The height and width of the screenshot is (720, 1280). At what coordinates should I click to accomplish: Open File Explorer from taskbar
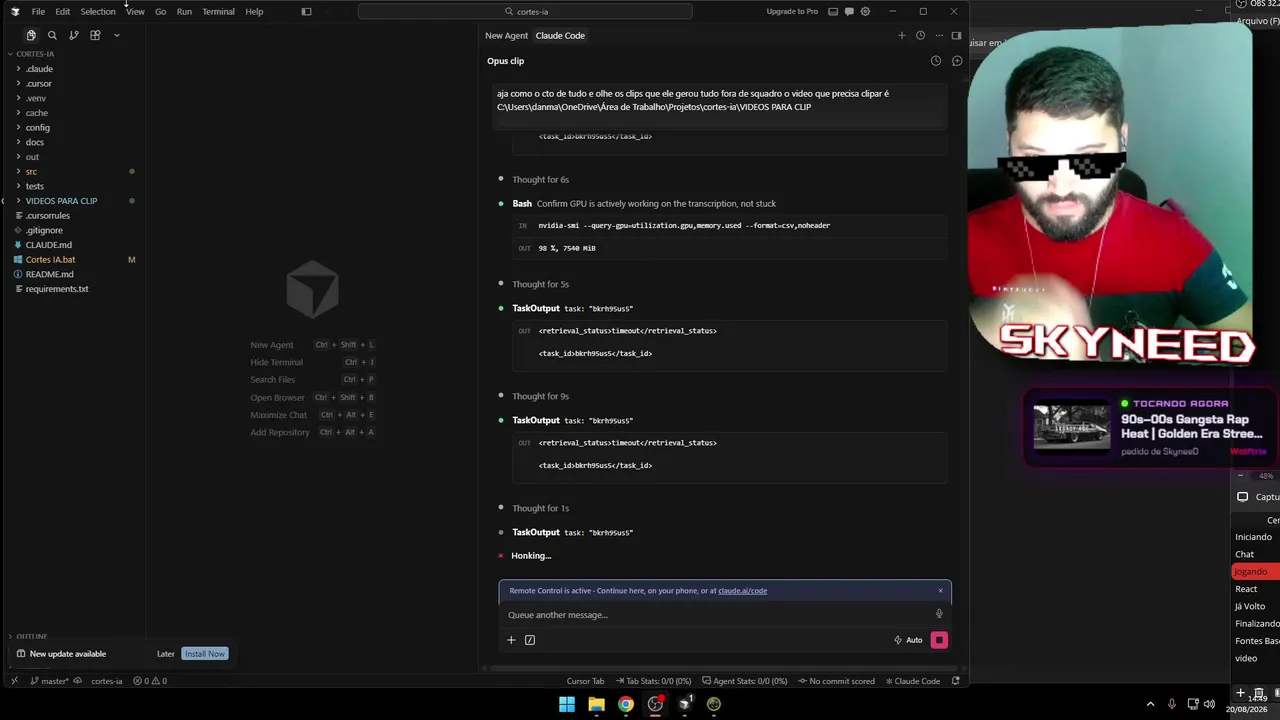[x=596, y=704]
